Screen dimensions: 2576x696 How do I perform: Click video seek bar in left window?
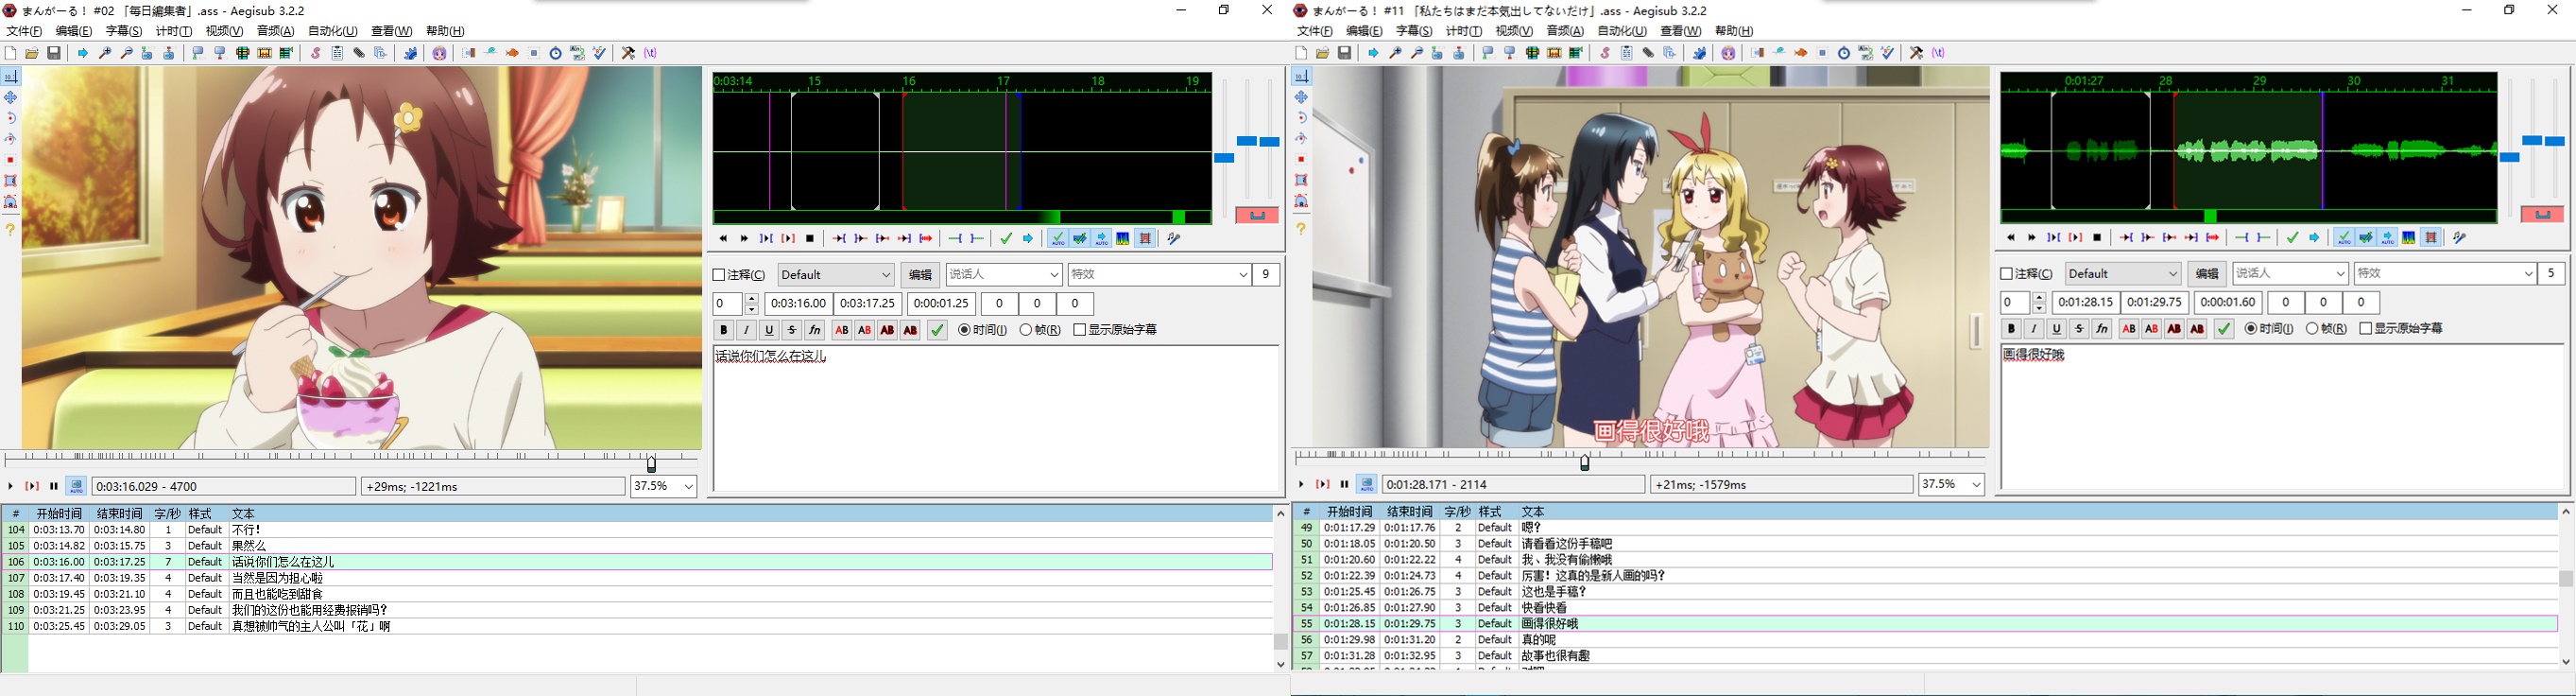tap(350, 459)
